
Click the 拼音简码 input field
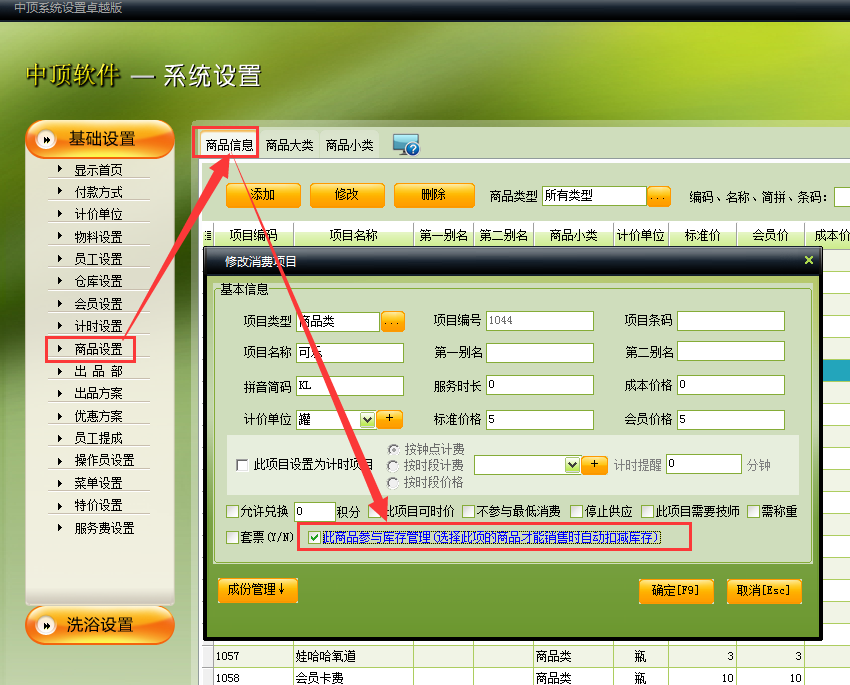pos(350,386)
